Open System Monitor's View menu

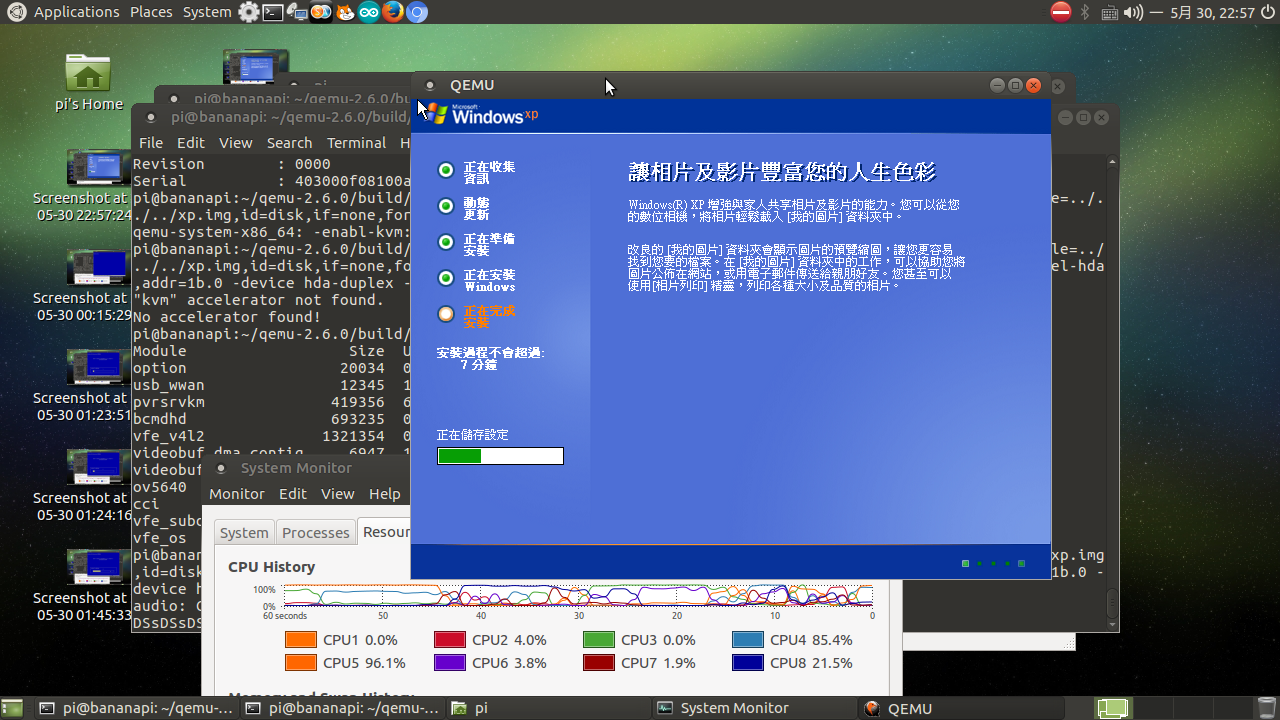click(338, 494)
